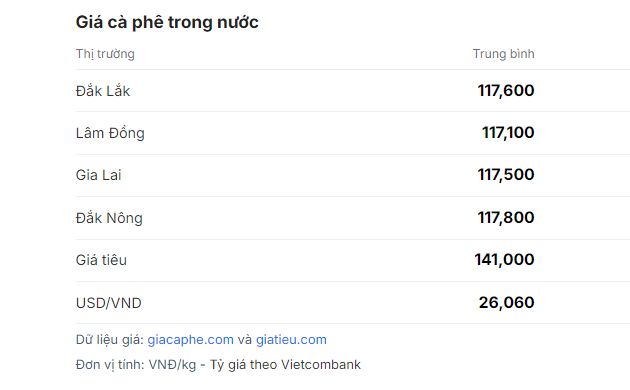This screenshot has width=630, height=390.
Task: Click the Đắk Lắk market row
Action: click(353, 91)
